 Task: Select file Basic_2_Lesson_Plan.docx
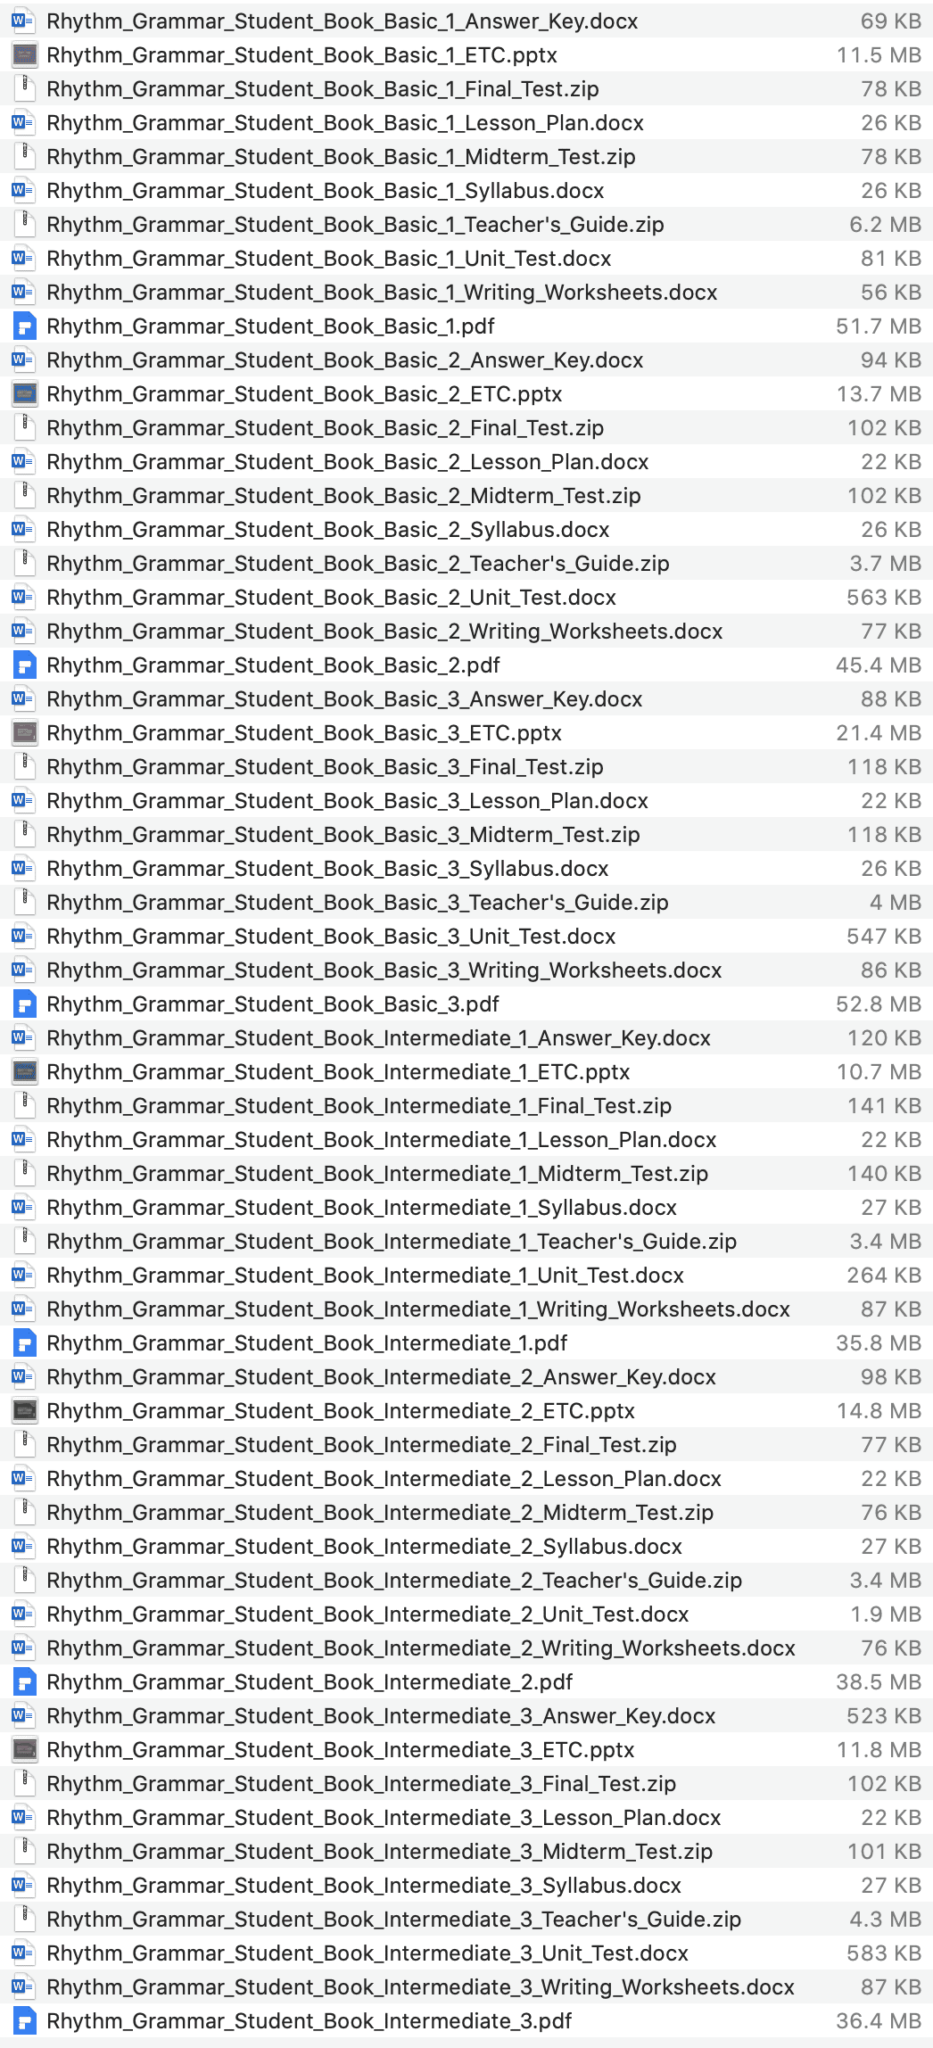[x=347, y=462]
